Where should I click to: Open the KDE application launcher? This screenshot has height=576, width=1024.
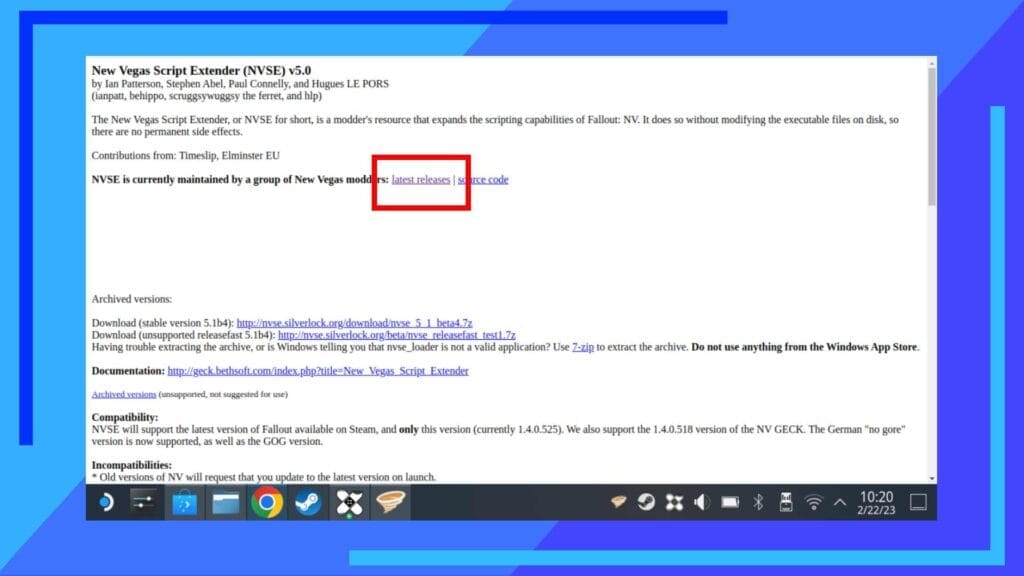pyautogui.click(x=105, y=502)
